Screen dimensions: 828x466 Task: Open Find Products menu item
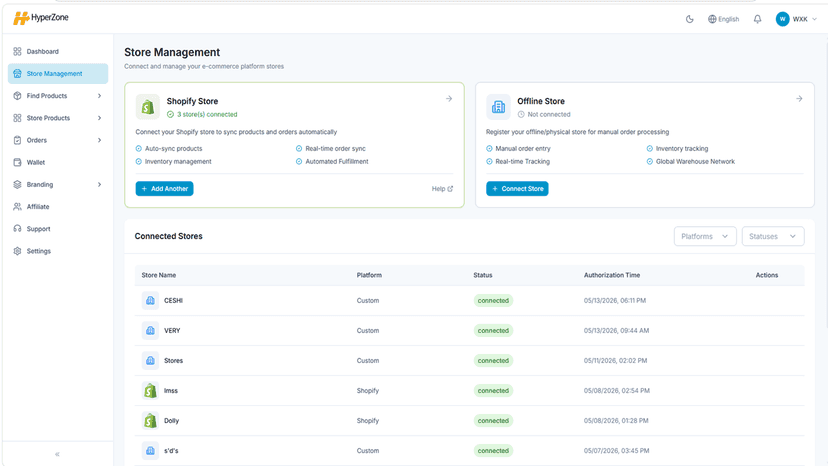click(x=58, y=96)
